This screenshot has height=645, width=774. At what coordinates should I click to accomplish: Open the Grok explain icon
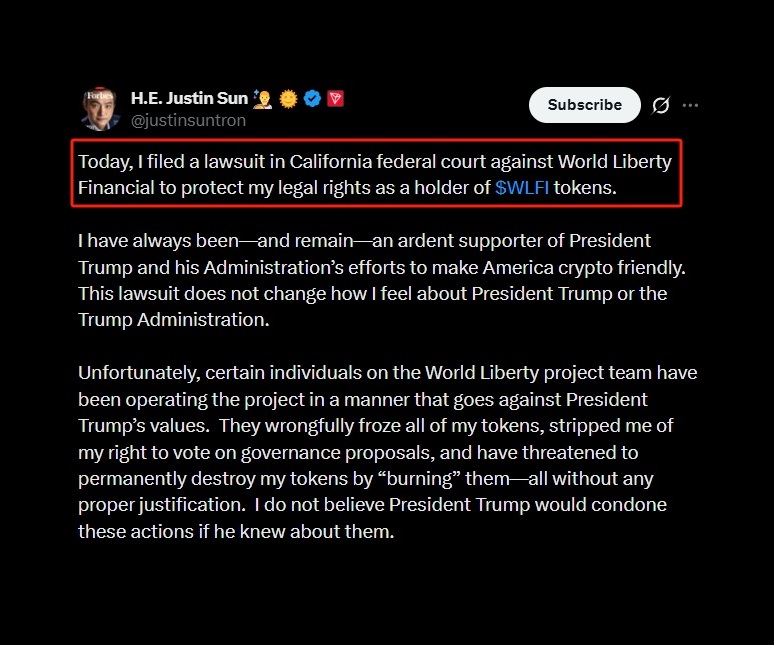660,105
